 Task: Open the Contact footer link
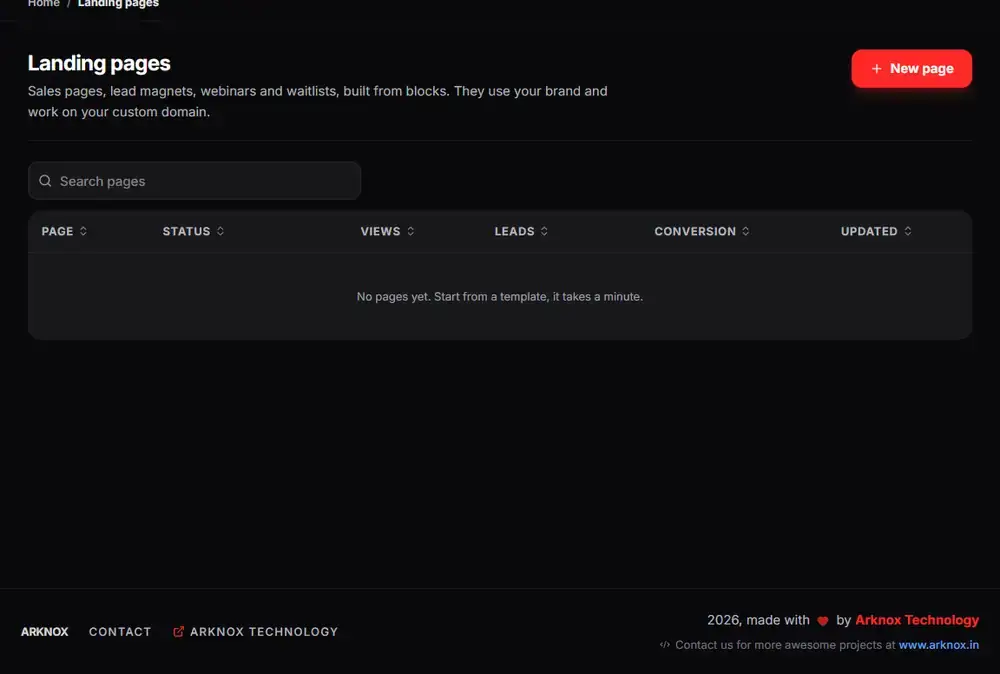tap(120, 632)
